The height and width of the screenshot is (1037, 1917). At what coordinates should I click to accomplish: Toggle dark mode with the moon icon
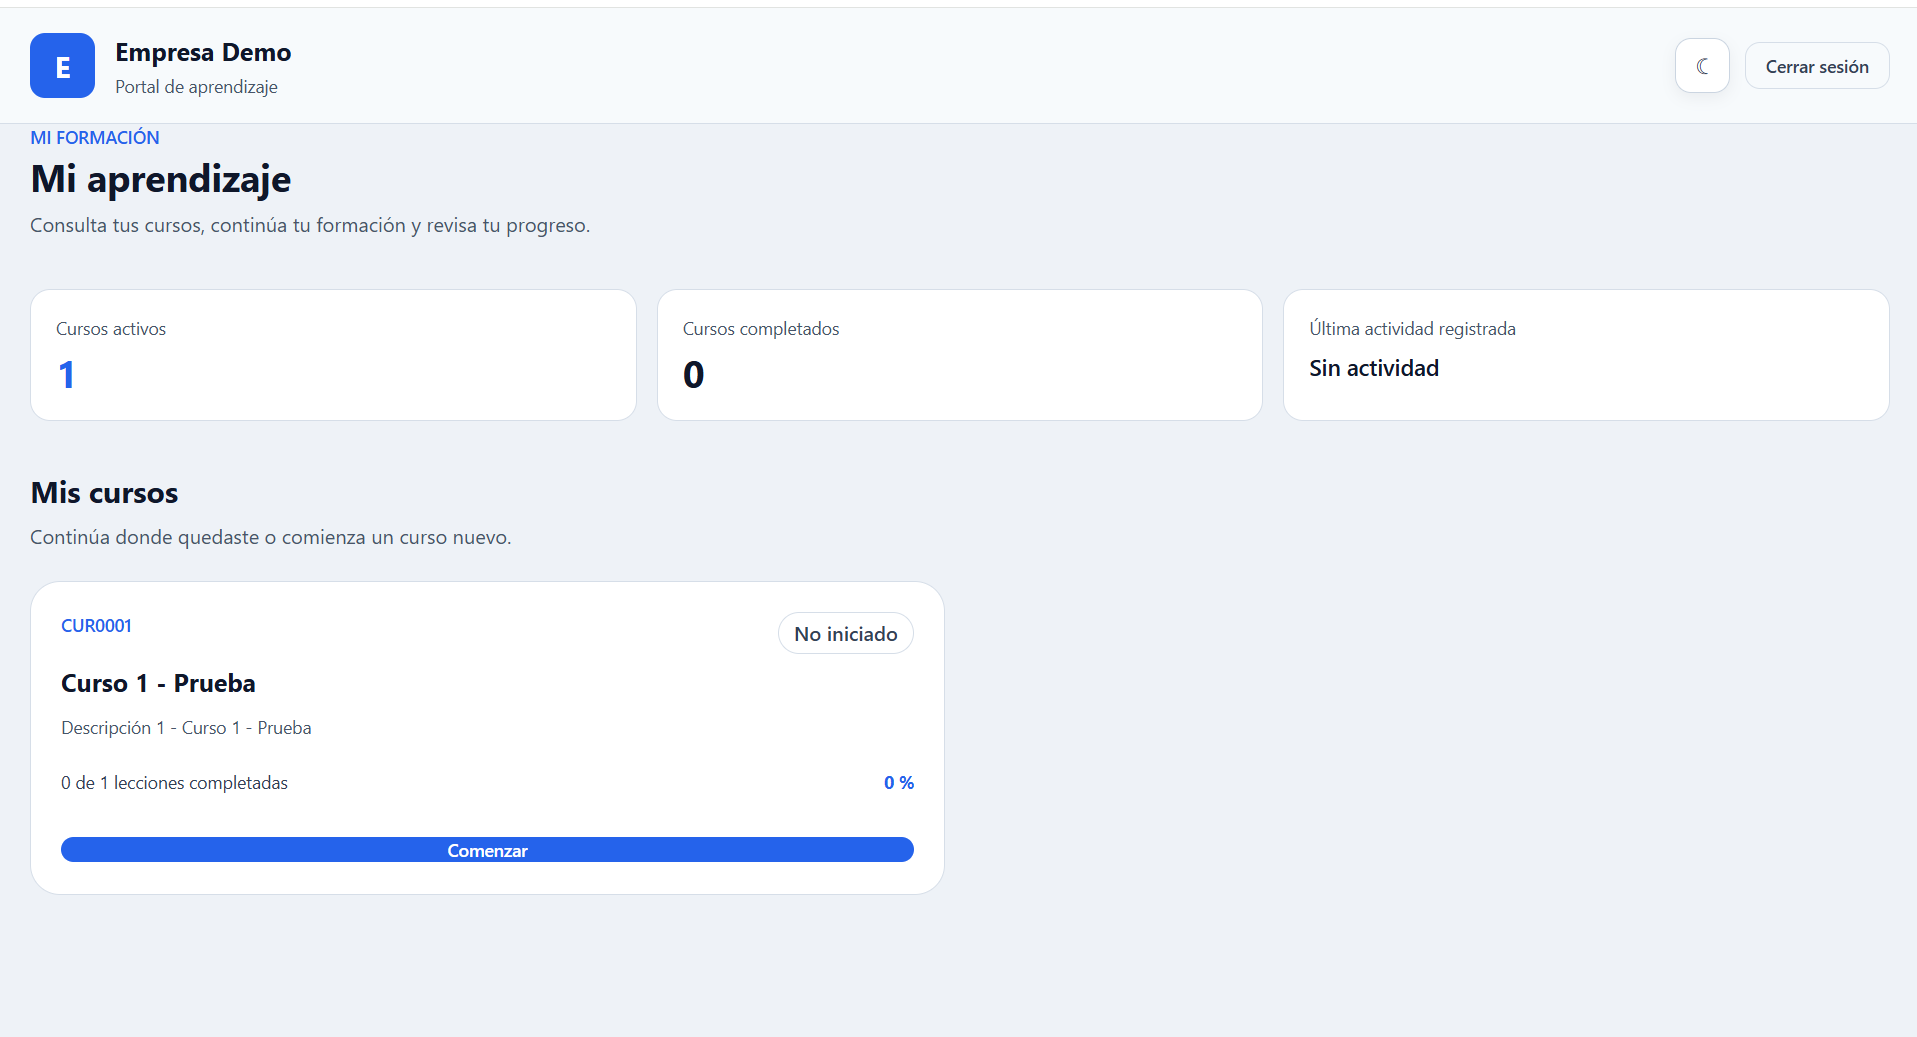click(x=1702, y=66)
